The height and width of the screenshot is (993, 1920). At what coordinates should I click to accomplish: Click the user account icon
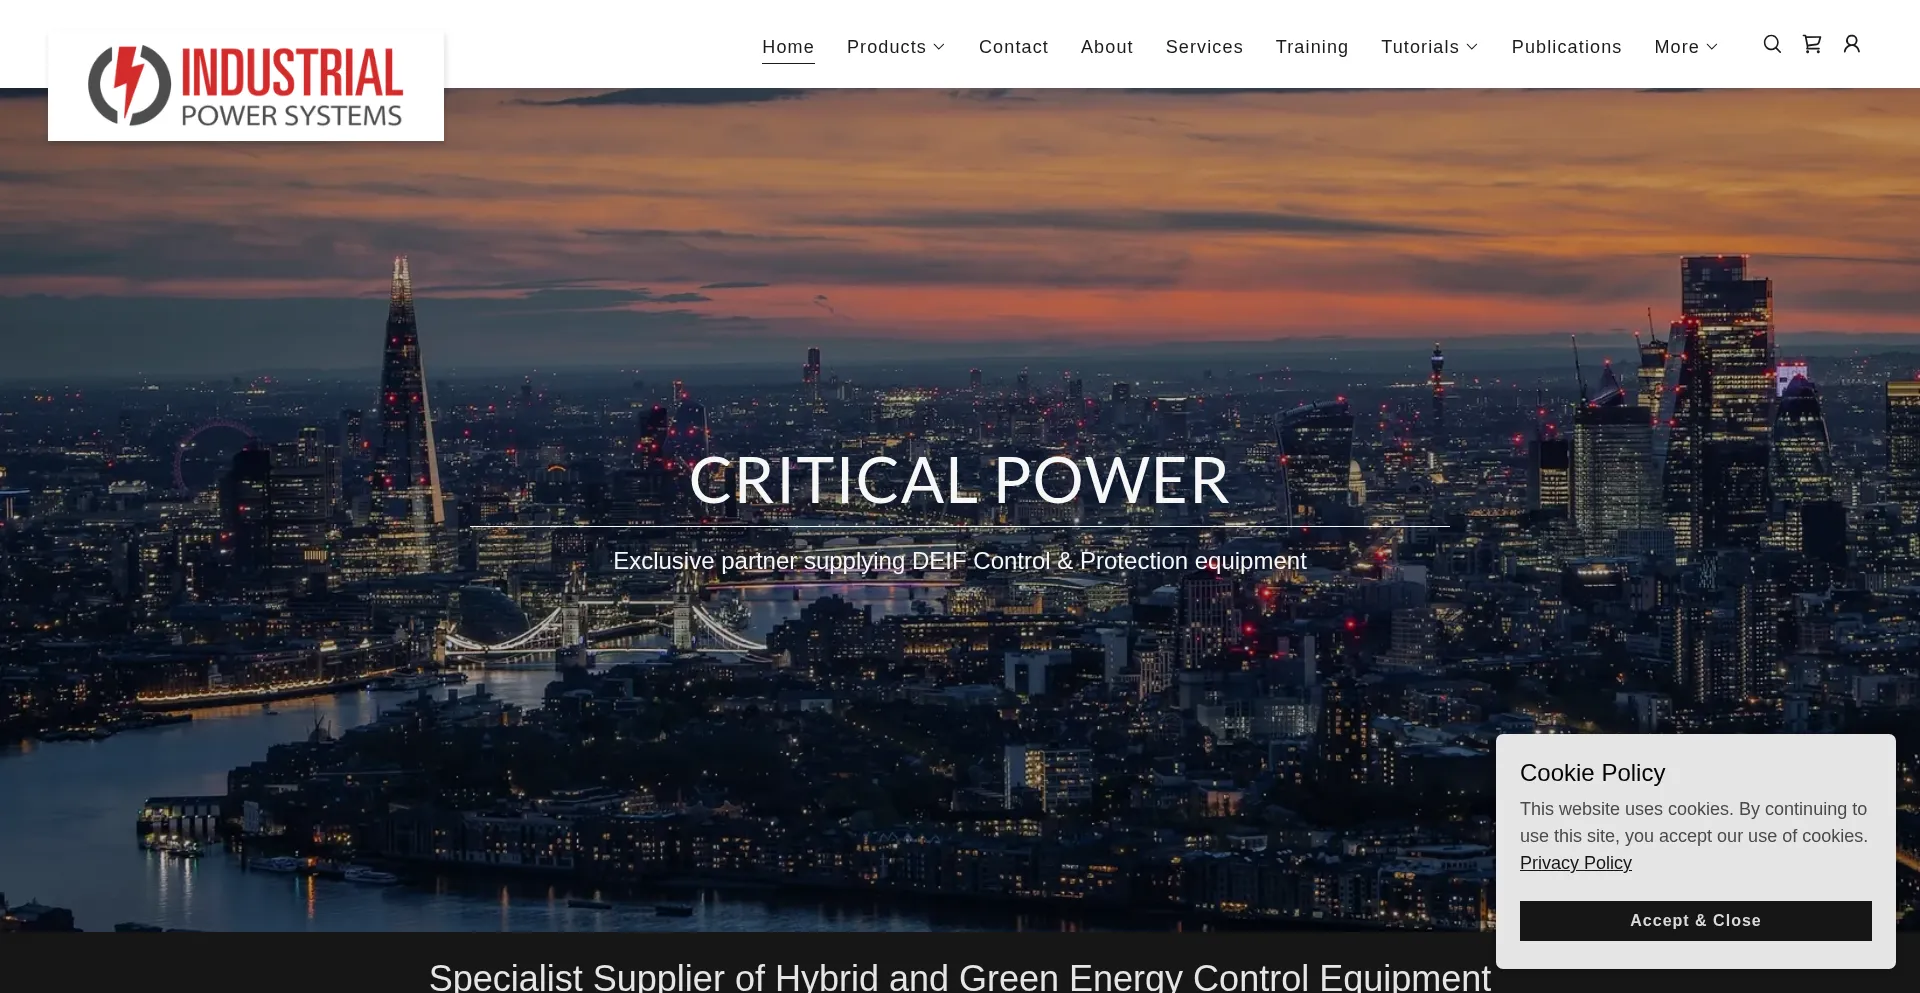[x=1852, y=44]
